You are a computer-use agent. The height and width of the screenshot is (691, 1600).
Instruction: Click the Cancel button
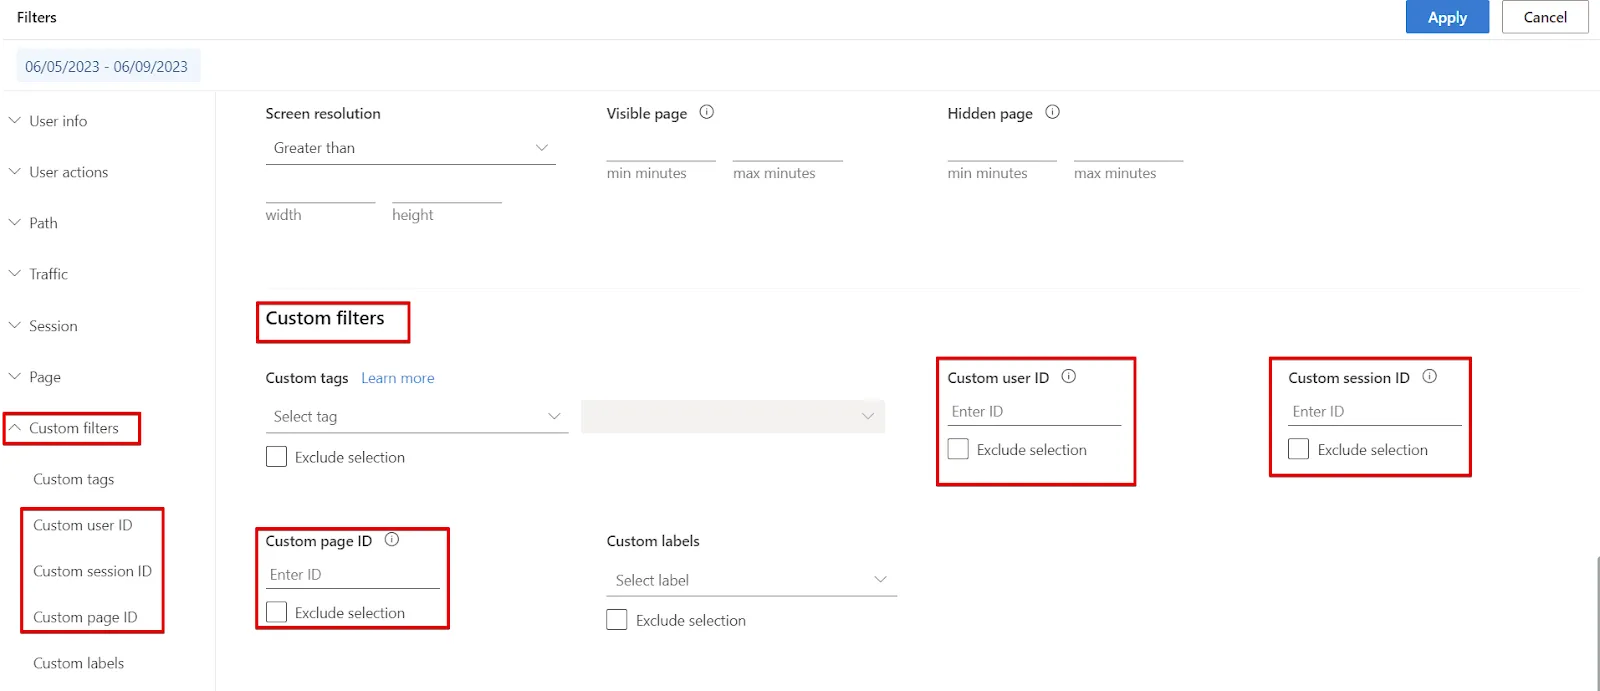point(1545,17)
